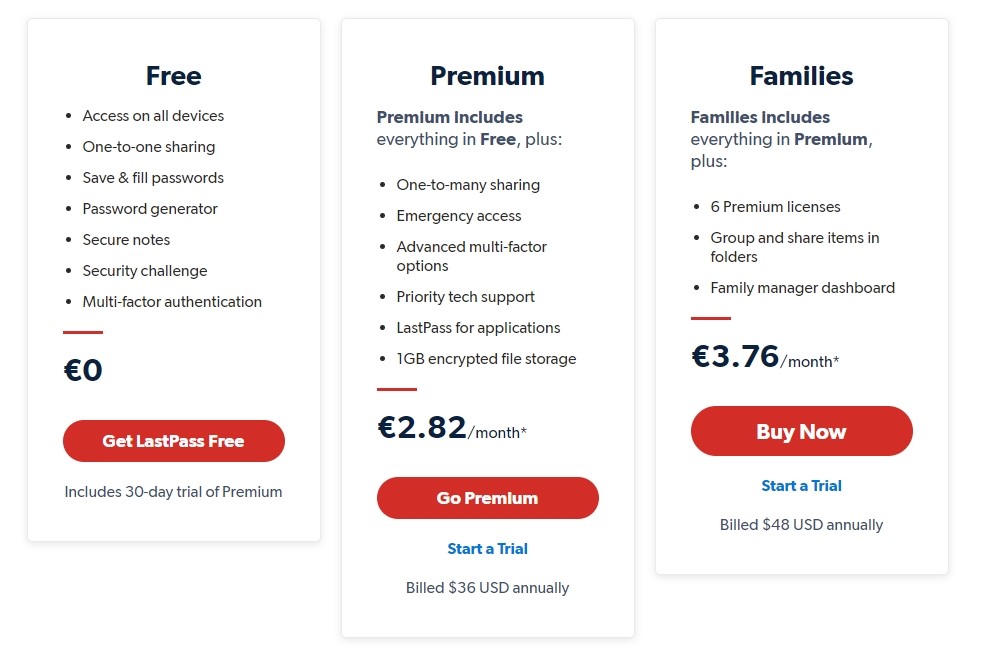The image size is (988, 657).
Task: Click the Go Premium button
Action: [x=488, y=498]
